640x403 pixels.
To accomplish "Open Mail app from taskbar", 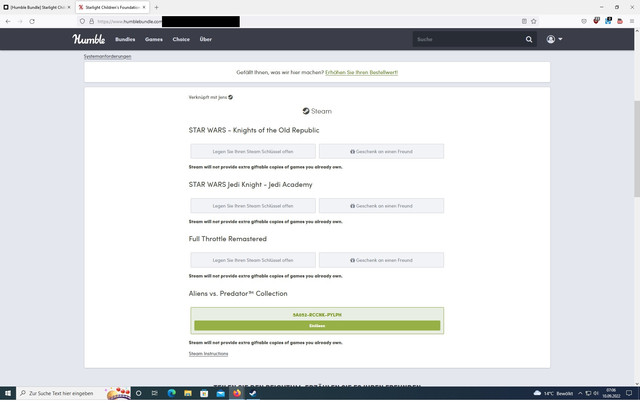I will tap(220, 393).
